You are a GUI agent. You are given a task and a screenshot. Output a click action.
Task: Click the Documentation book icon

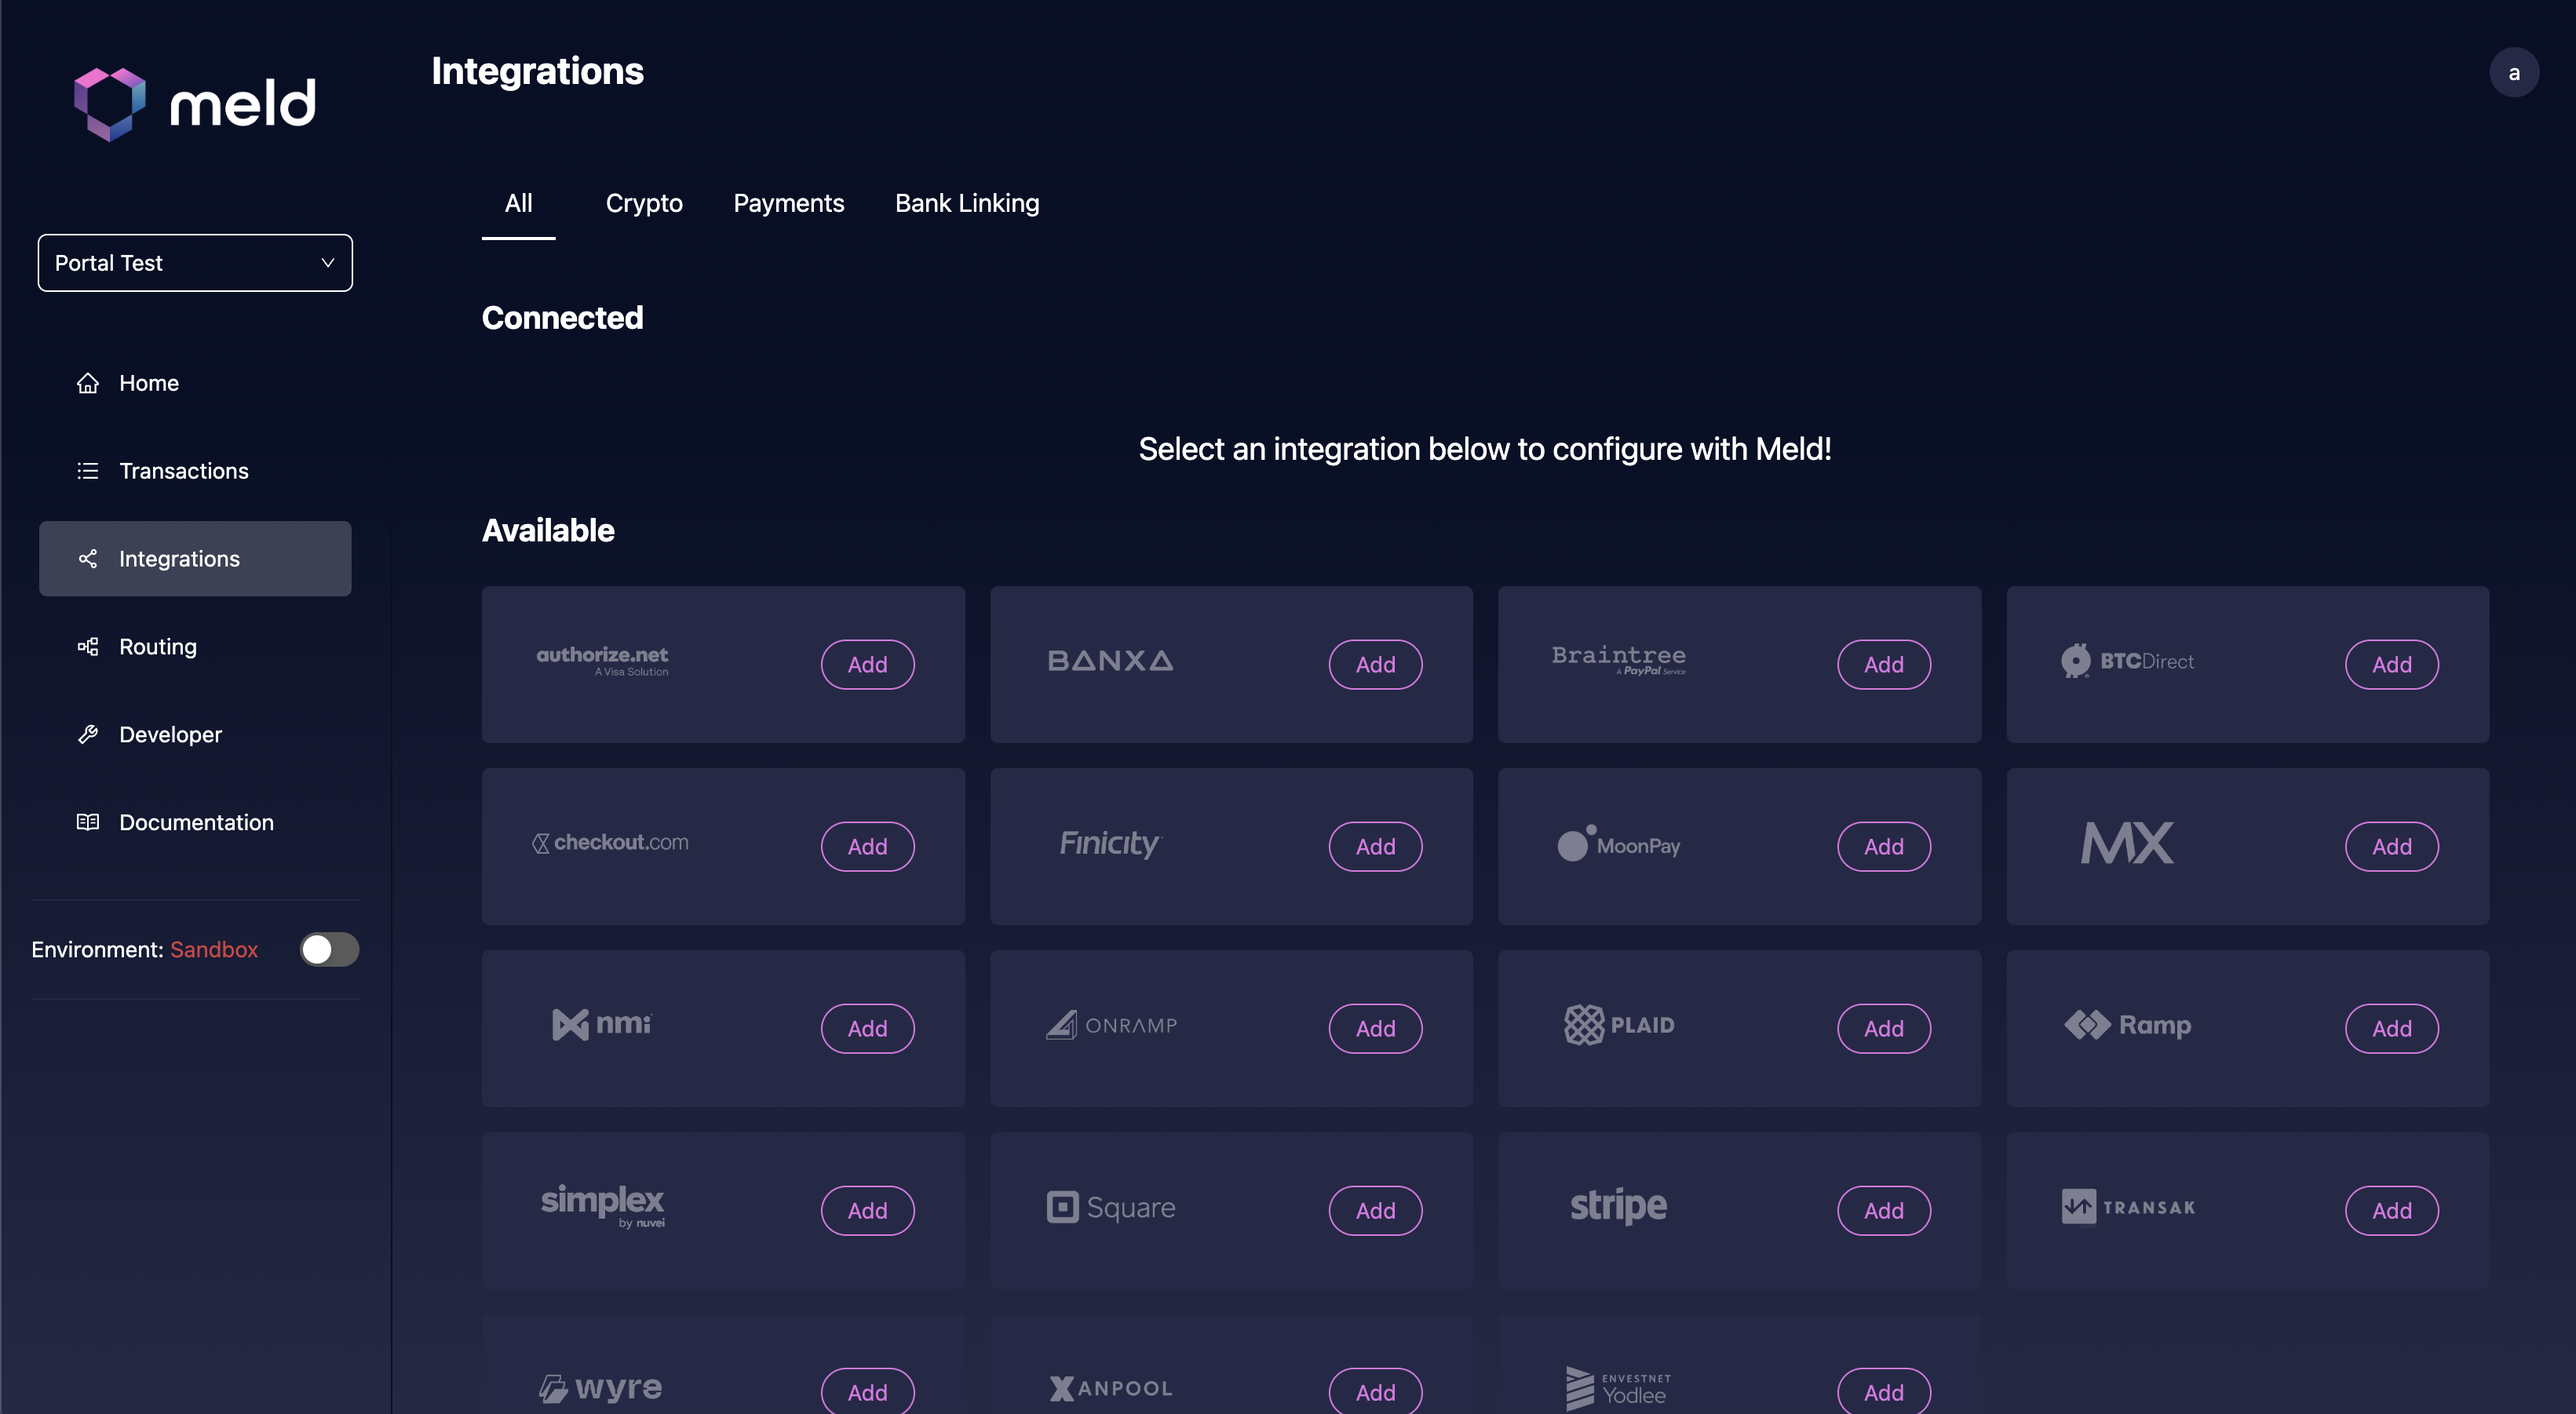(x=88, y=822)
